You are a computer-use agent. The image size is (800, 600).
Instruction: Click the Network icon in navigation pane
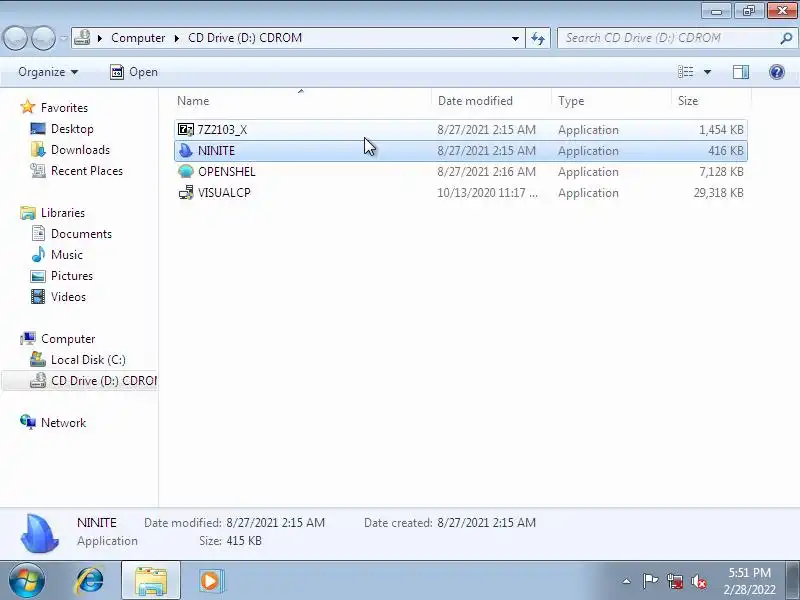pos(28,422)
